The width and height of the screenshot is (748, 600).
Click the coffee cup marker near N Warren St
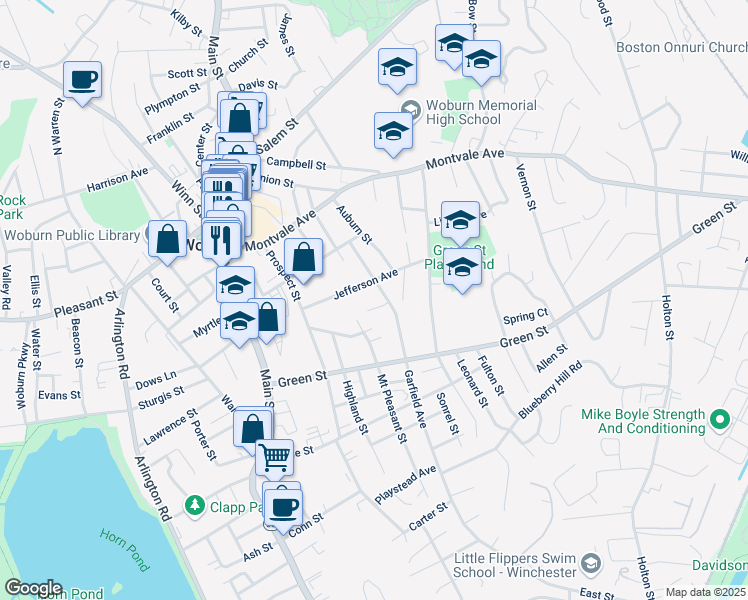click(83, 81)
